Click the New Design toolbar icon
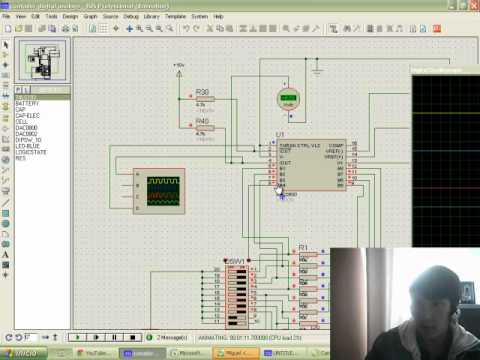The image size is (480, 360). 8,29
